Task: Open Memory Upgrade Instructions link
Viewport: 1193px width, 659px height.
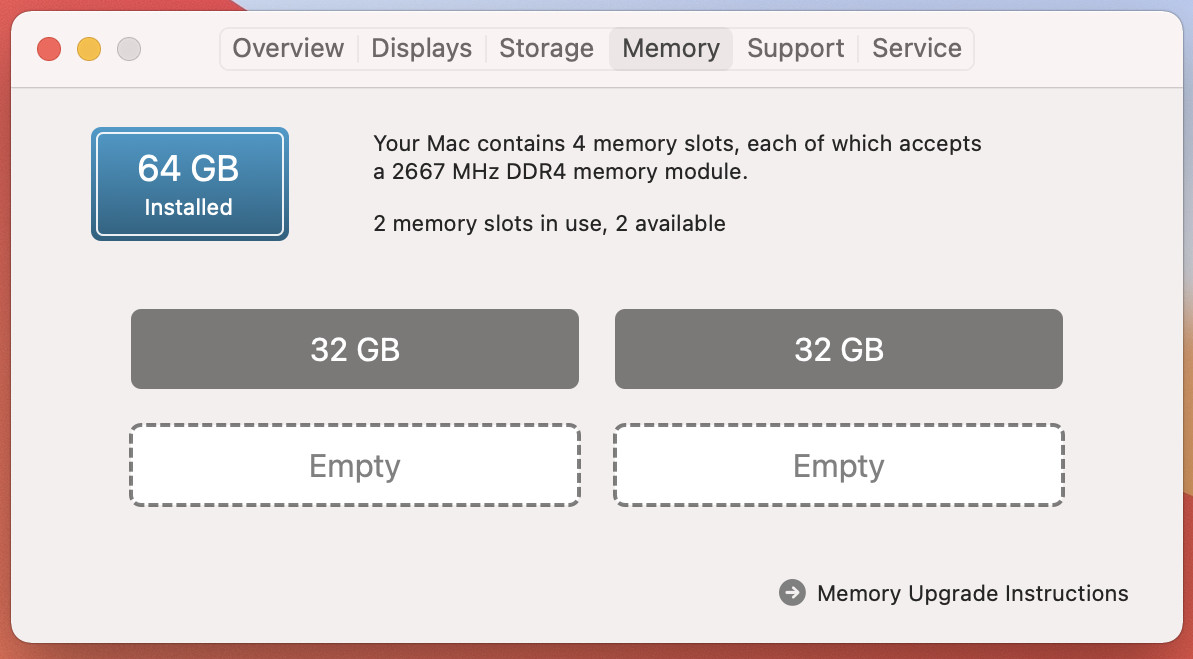Action: tap(972, 593)
